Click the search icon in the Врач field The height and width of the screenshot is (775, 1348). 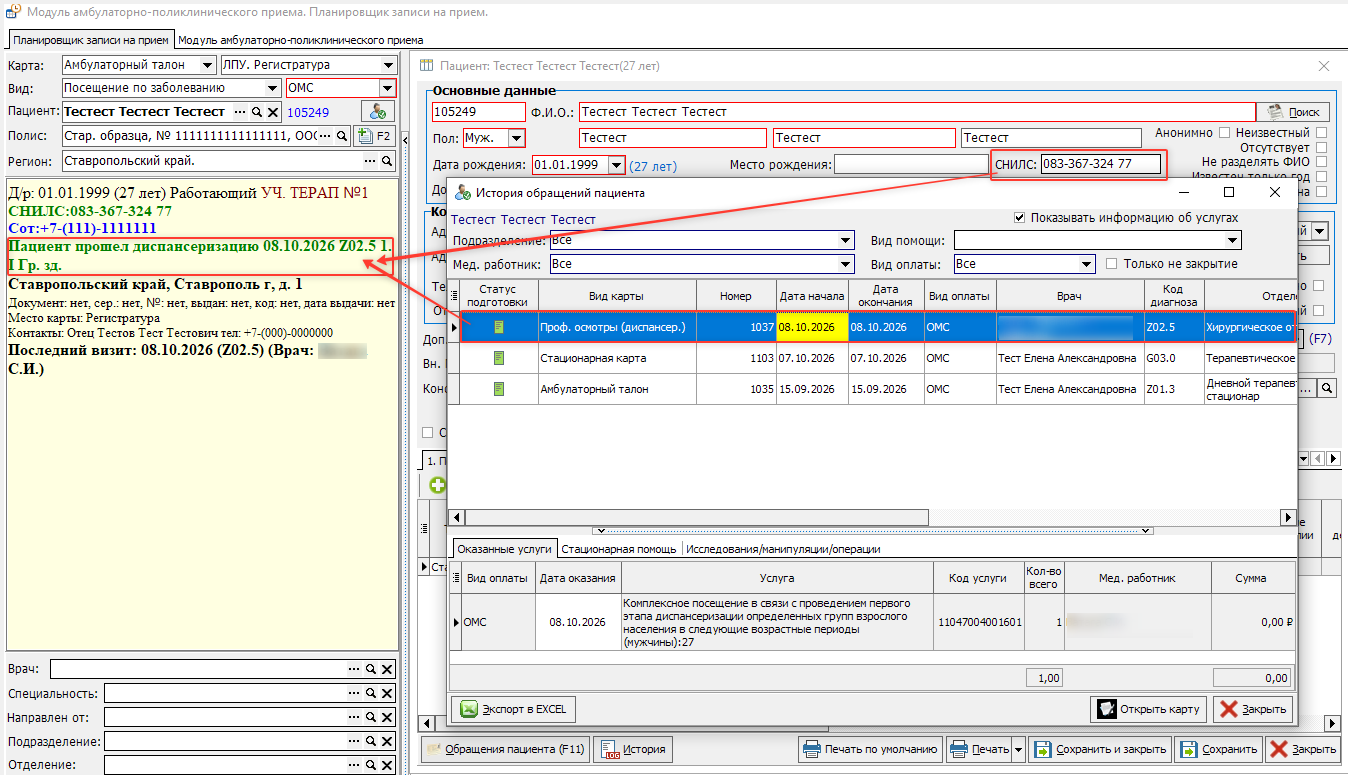click(370, 669)
